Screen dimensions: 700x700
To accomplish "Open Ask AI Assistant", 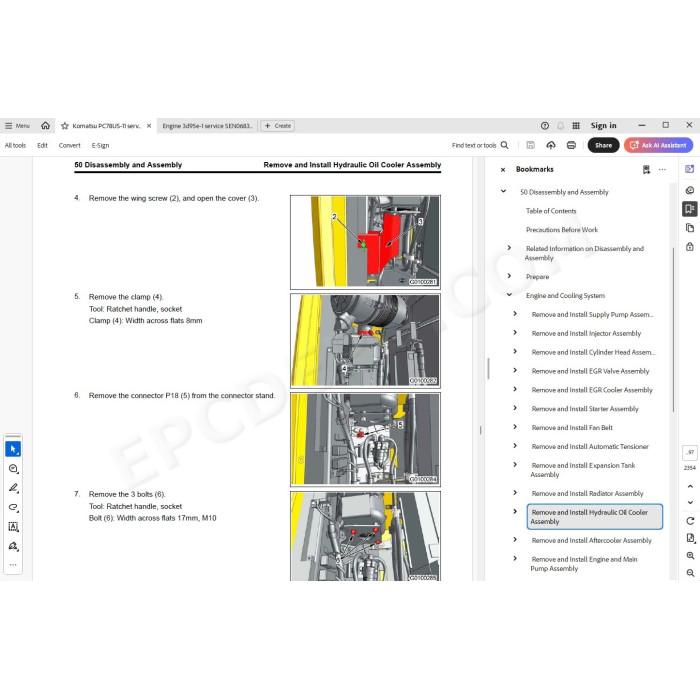I will 658,145.
